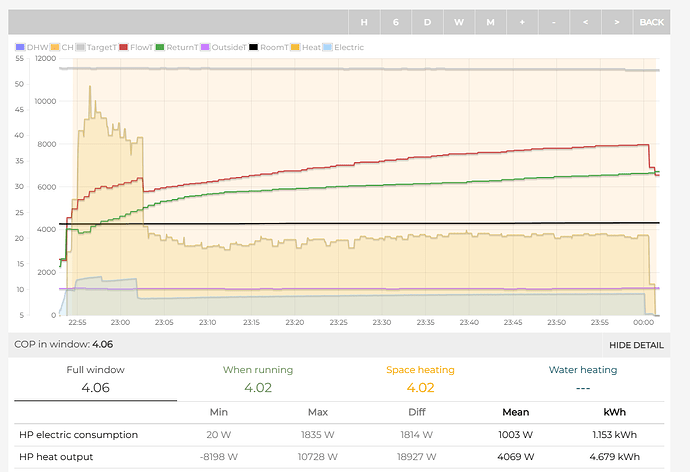Pan the graph right with the > button
This screenshot has width=690, height=472.
[x=617, y=22]
